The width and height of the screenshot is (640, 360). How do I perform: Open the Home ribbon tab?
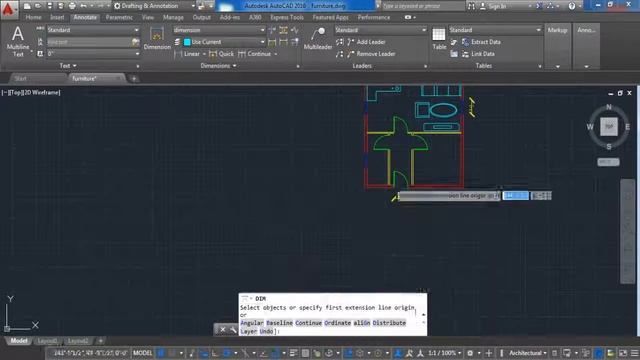[33, 17]
